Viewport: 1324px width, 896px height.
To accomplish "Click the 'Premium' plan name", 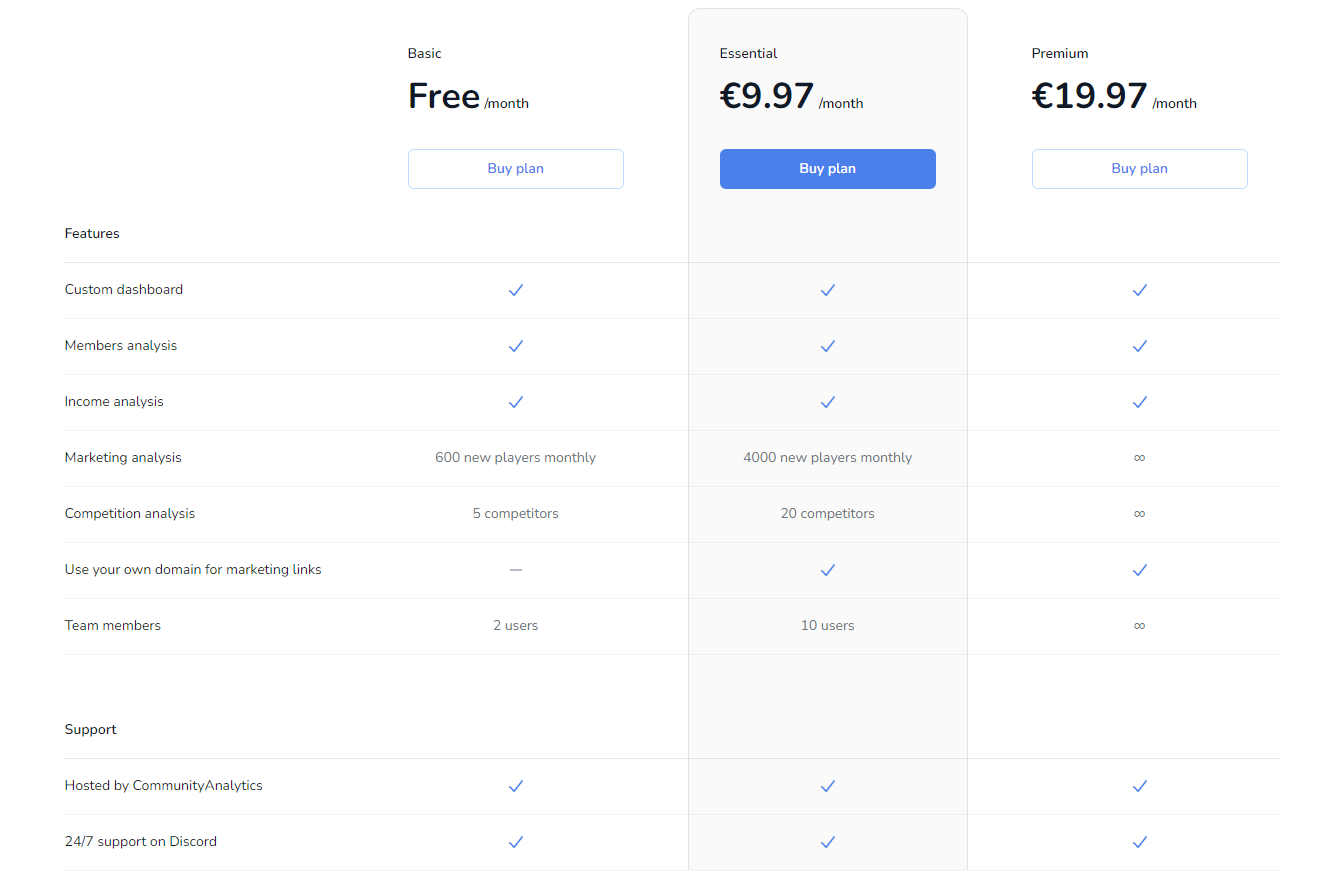I will (x=1060, y=54).
